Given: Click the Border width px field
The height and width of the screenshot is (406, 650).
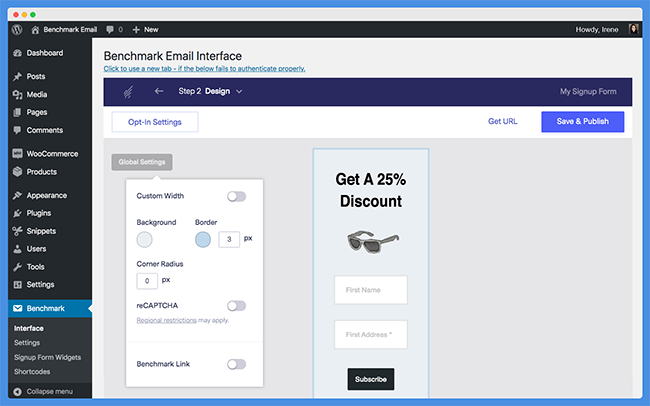Looking at the screenshot, I should click(x=229, y=239).
